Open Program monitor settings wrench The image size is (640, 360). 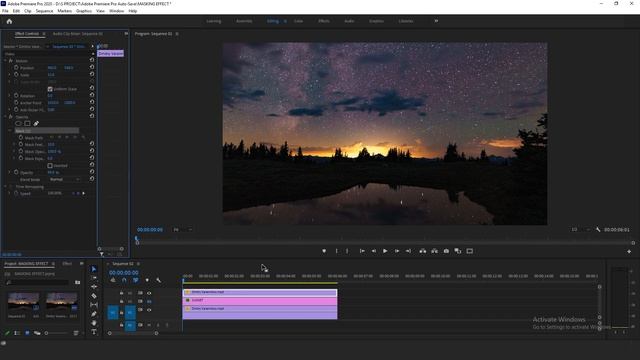pyautogui.click(x=598, y=230)
